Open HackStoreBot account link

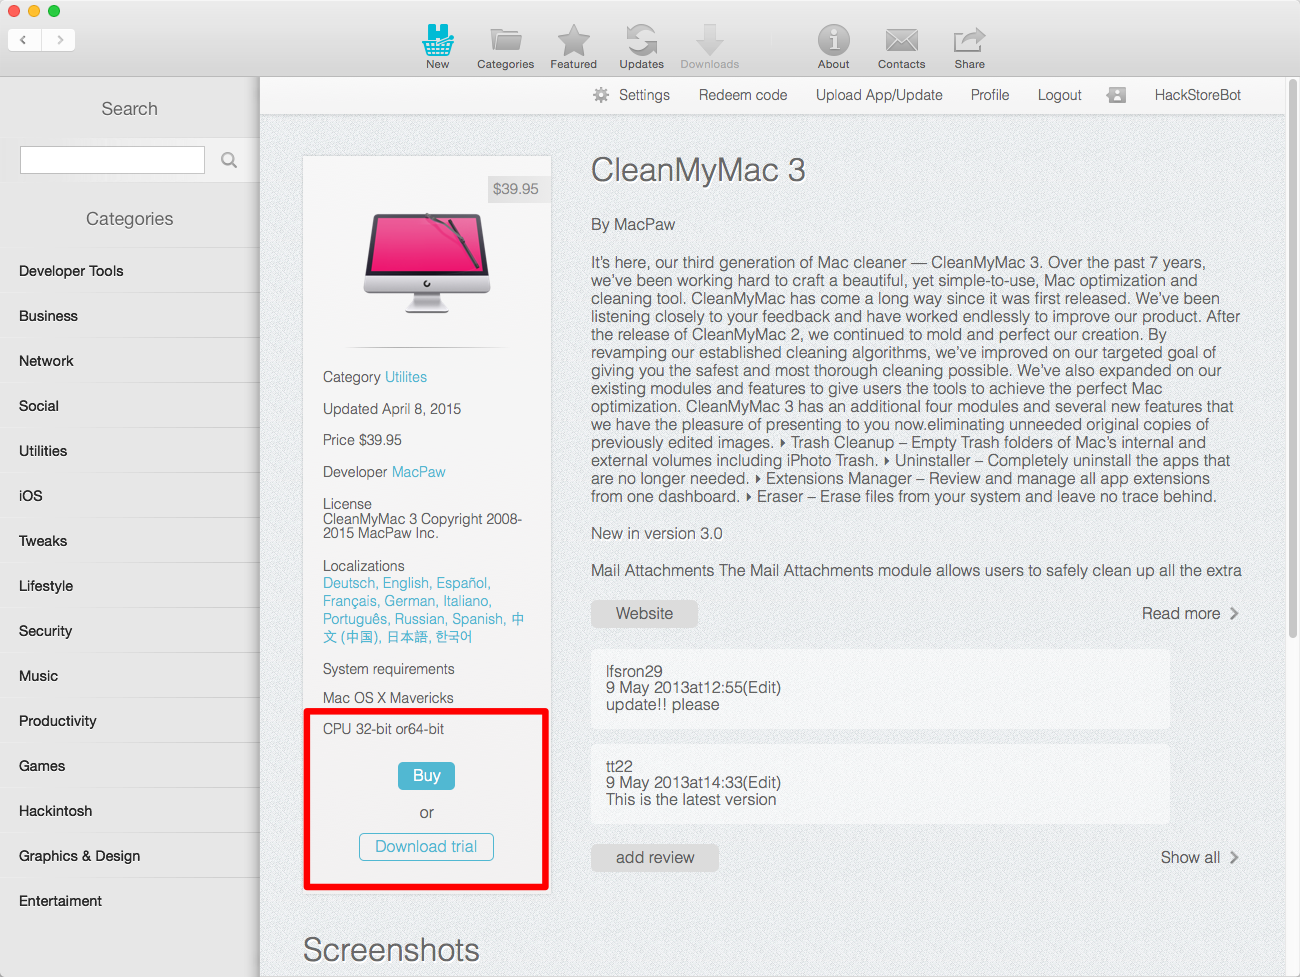pos(1197,95)
